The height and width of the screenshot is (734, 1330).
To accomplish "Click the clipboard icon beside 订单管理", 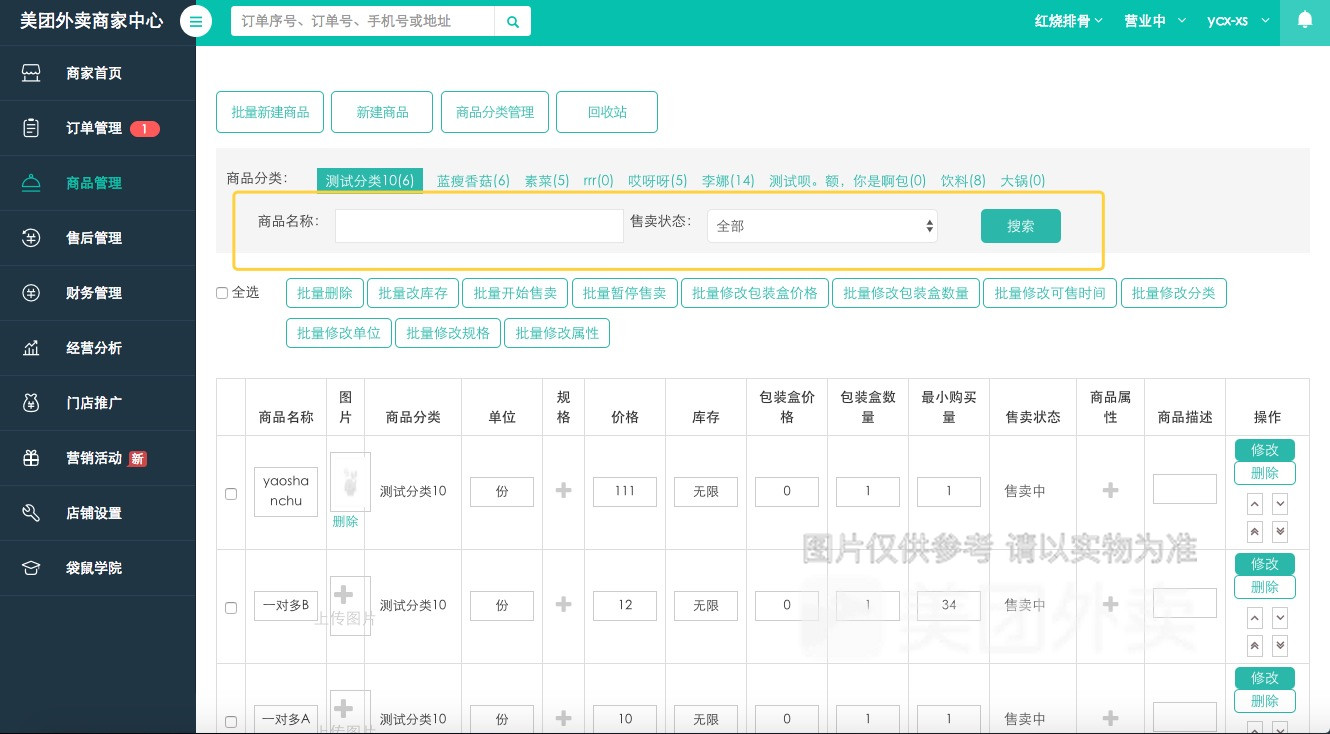I will pyautogui.click(x=31, y=128).
